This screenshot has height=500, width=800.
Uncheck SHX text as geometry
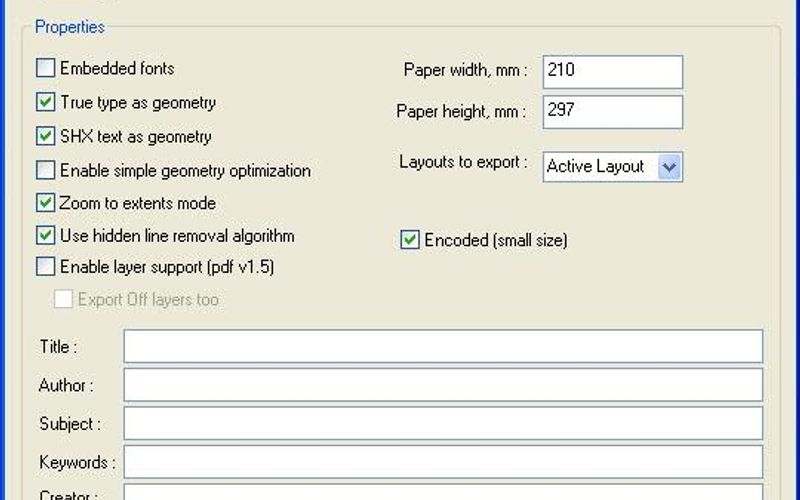(45, 136)
